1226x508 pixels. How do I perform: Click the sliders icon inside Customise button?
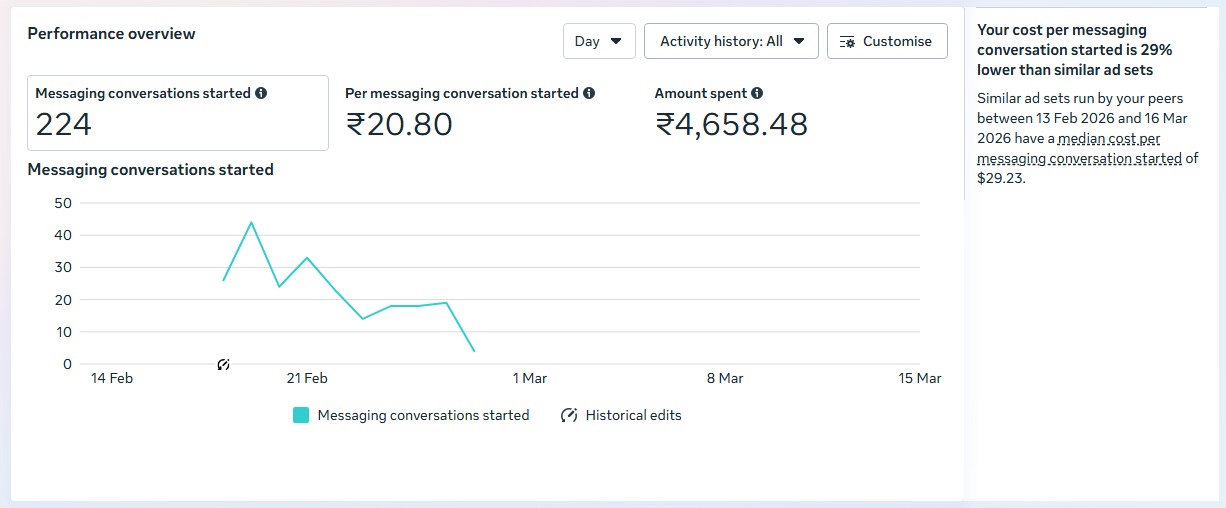click(x=848, y=42)
